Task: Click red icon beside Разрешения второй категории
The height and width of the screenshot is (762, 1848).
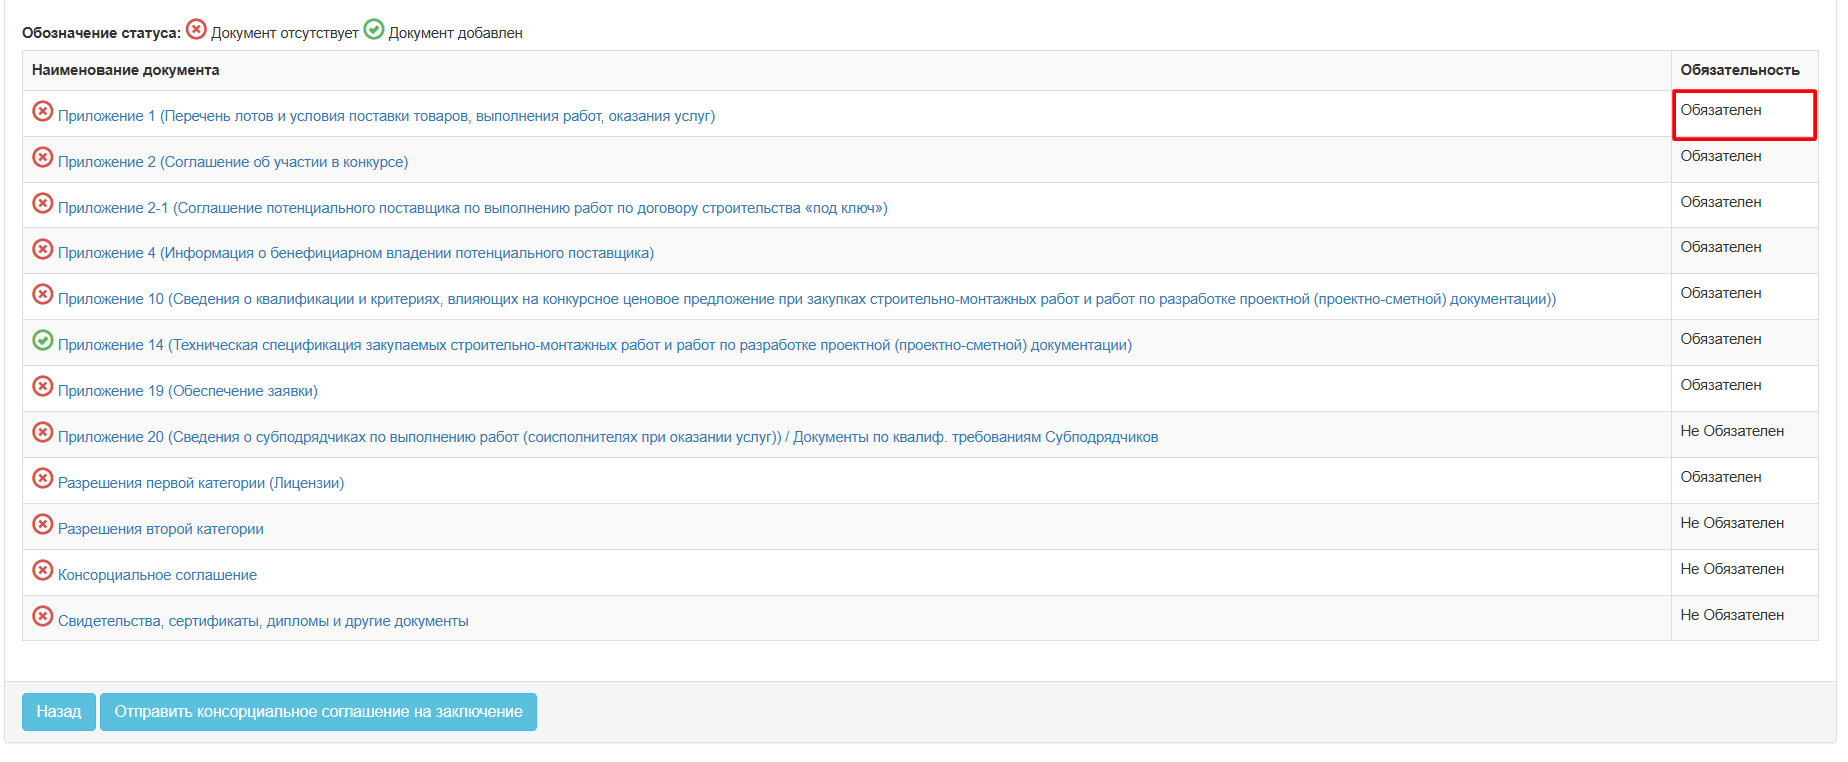Action: coord(43,524)
